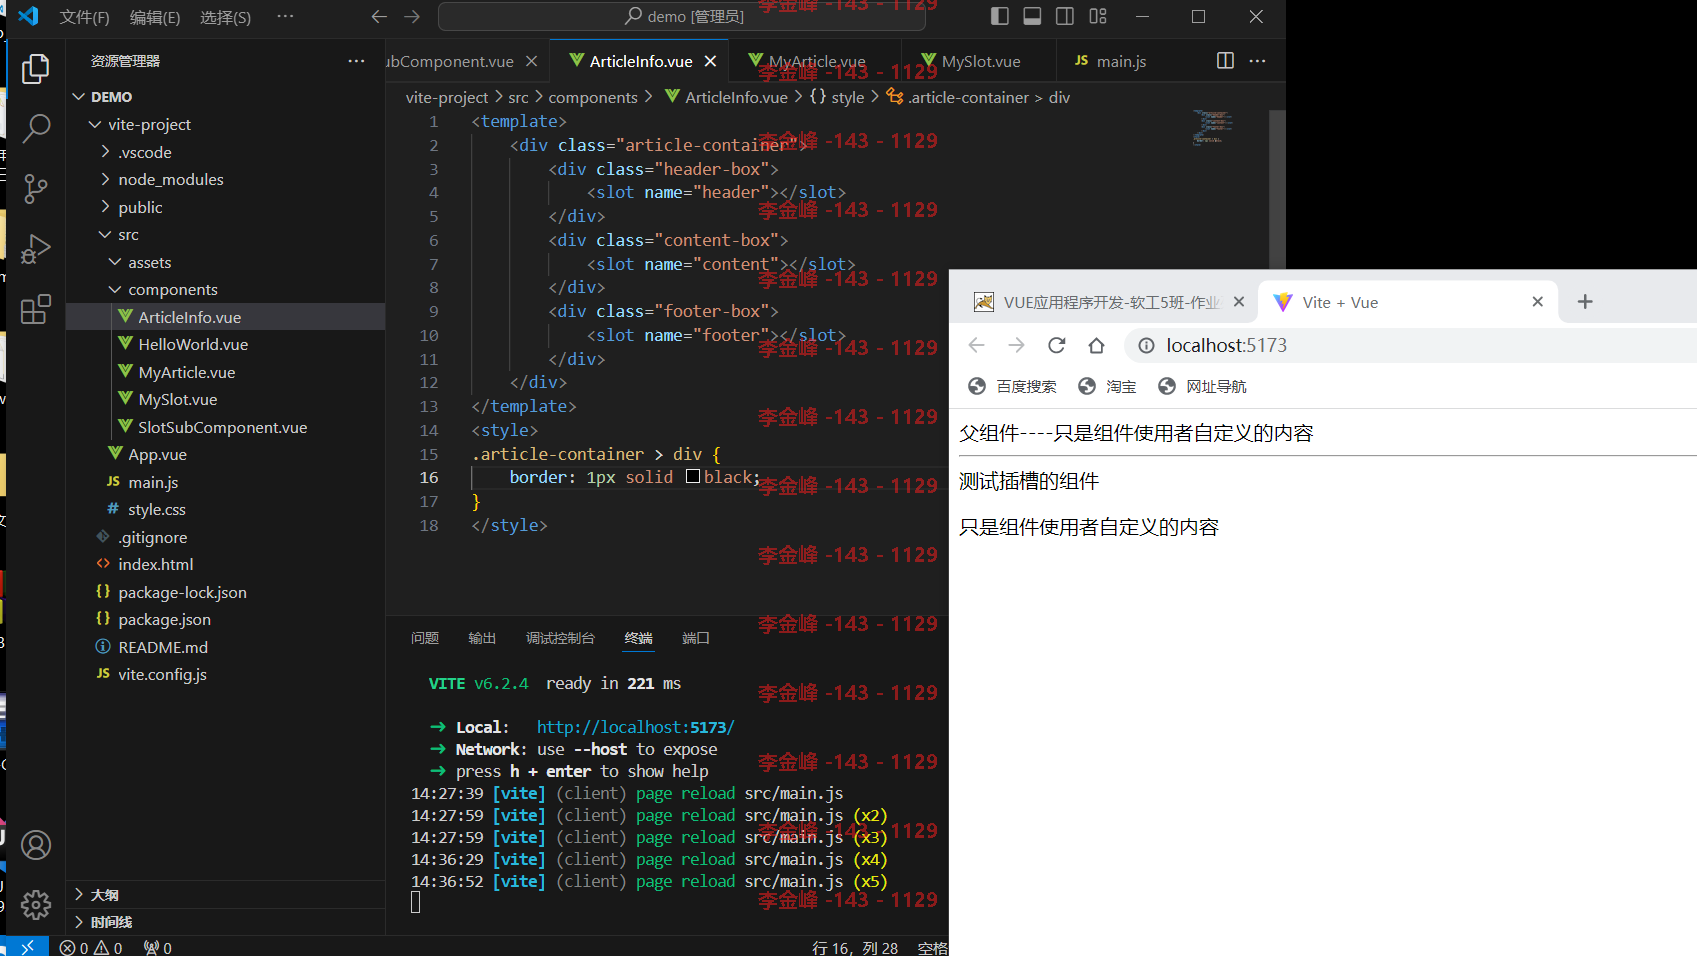The width and height of the screenshot is (1697, 956).
Task: Close the Vite + Vue browser tab
Action: click(1538, 302)
